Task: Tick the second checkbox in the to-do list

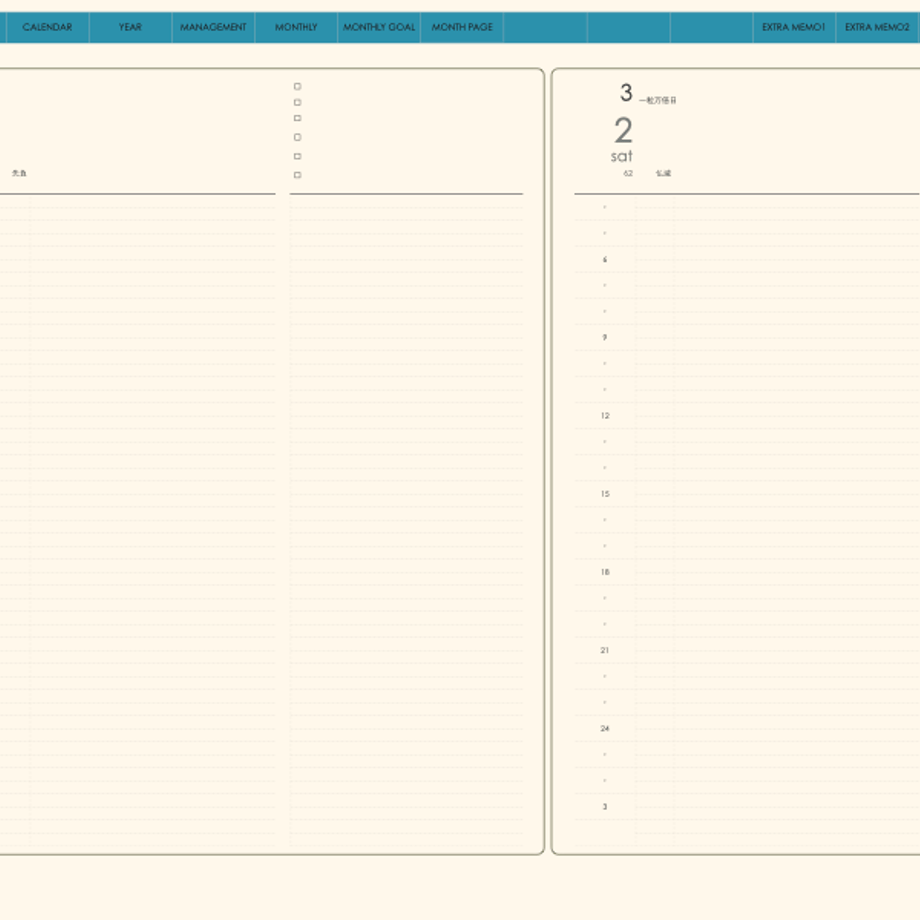Action: (297, 103)
